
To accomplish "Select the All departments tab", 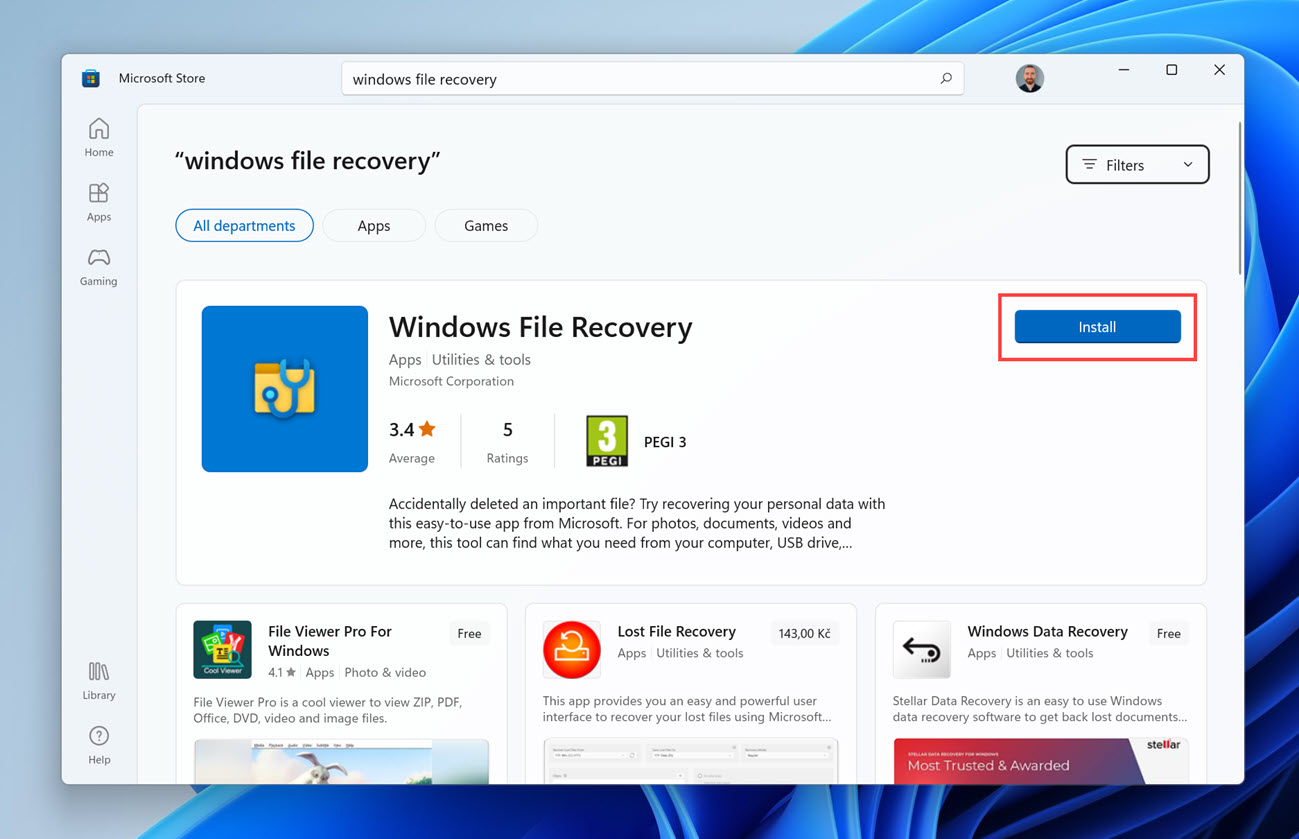I will [x=244, y=226].
